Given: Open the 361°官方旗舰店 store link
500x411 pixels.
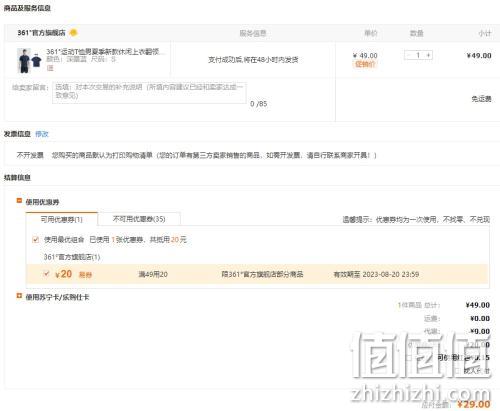Looking at the screenshot, I should pos(42,33).
